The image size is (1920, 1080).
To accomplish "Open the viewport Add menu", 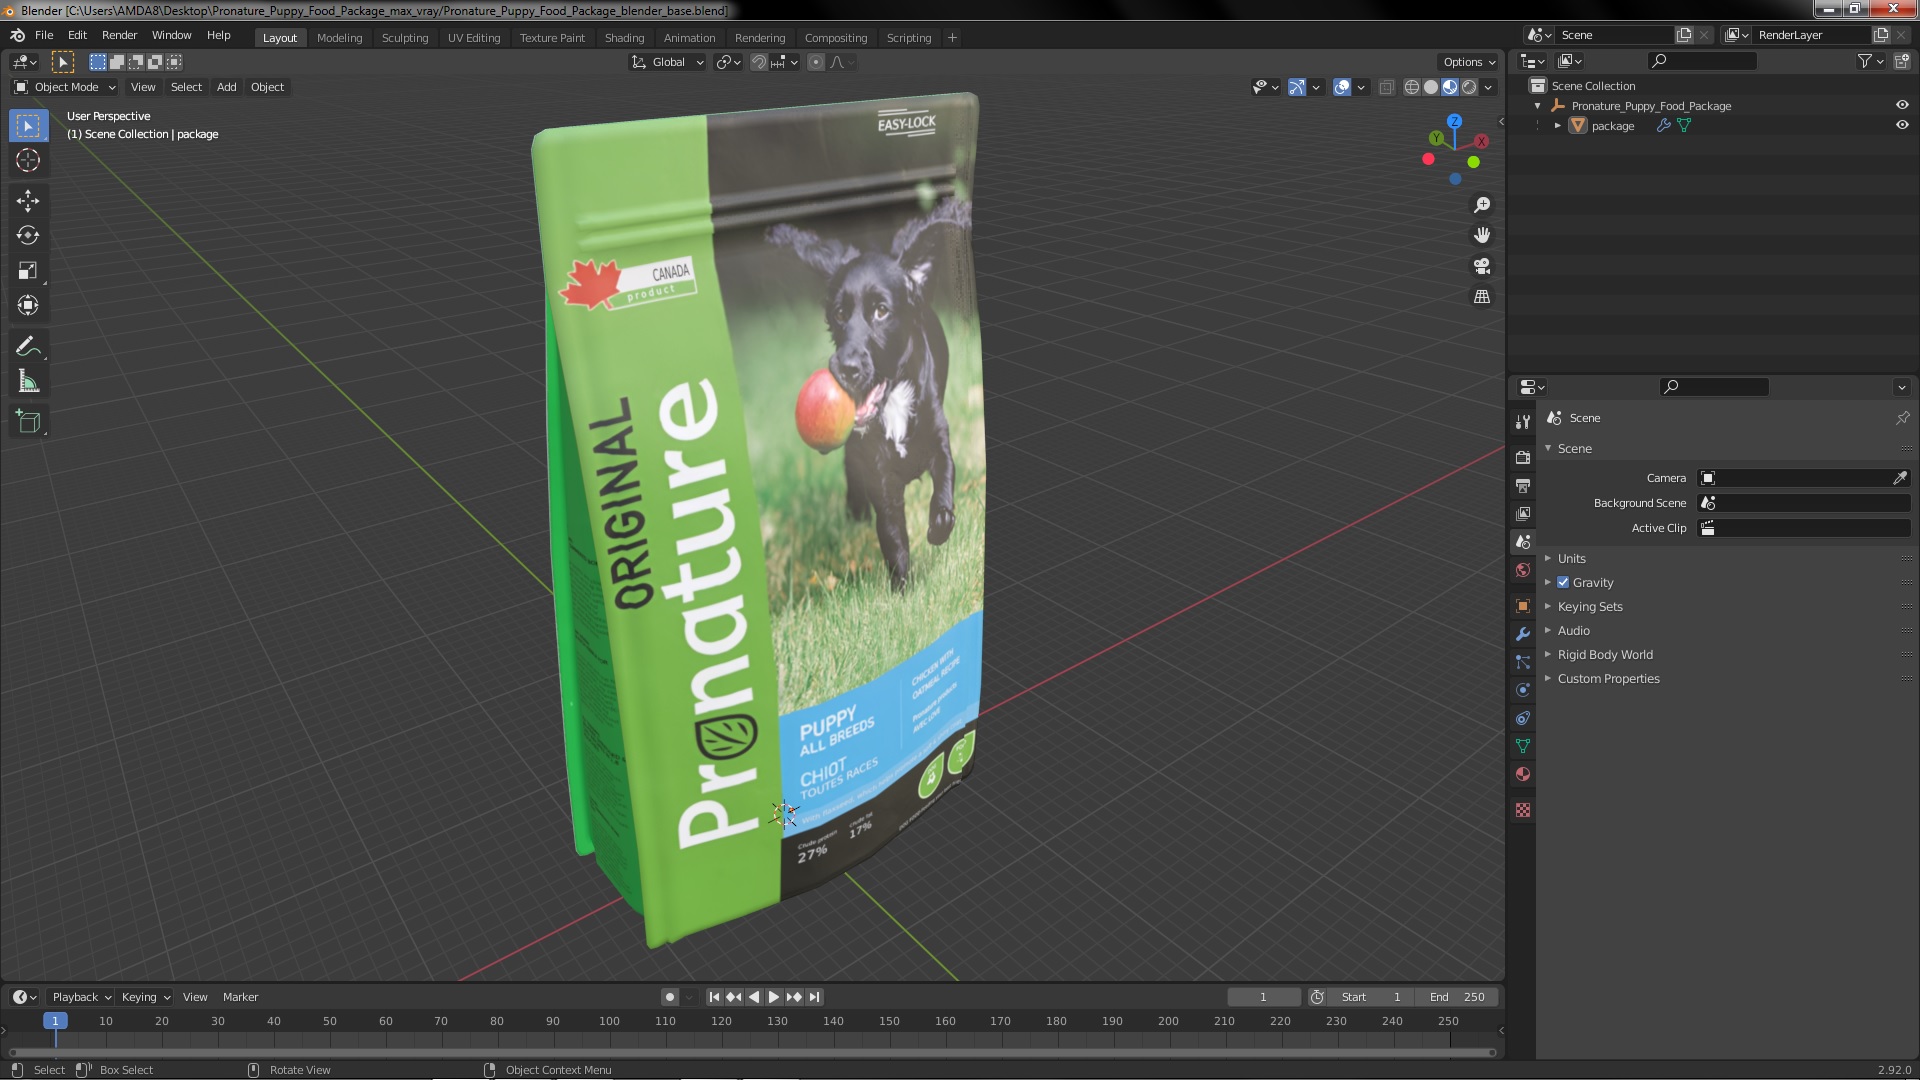I will click(227, 87).
